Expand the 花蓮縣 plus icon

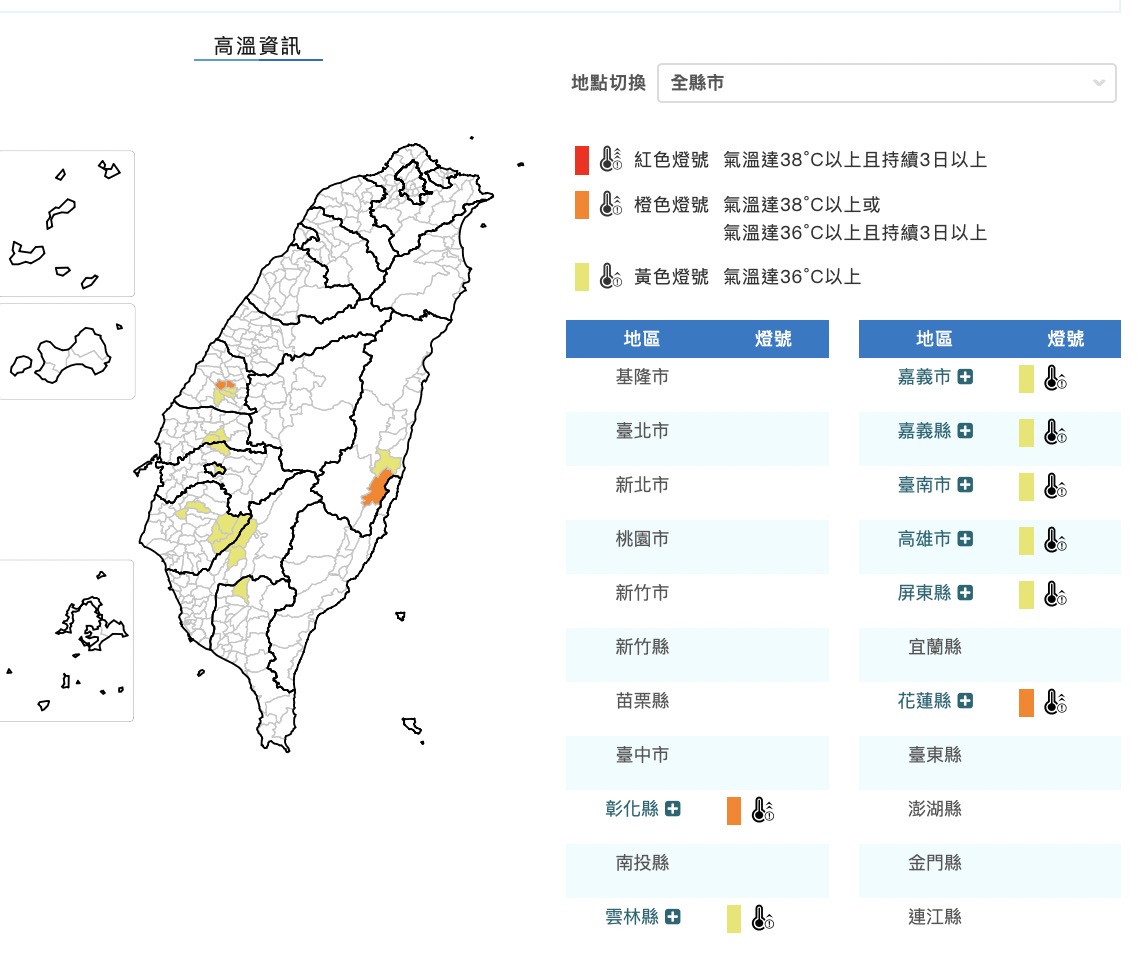coord(965,701)
